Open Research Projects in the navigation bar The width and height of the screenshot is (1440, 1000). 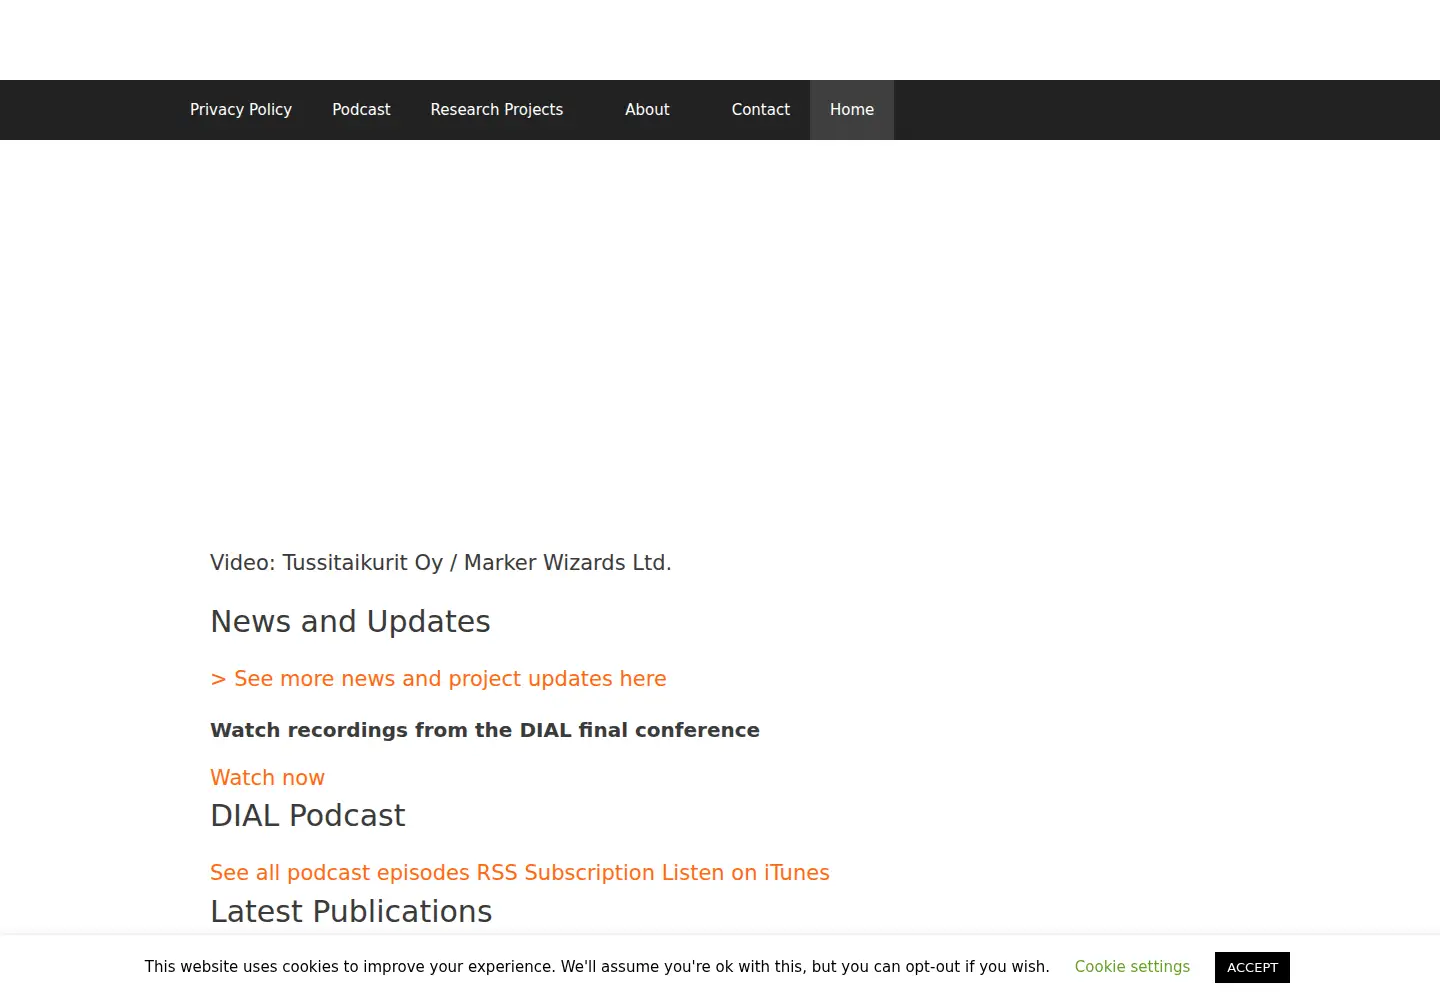497,110
